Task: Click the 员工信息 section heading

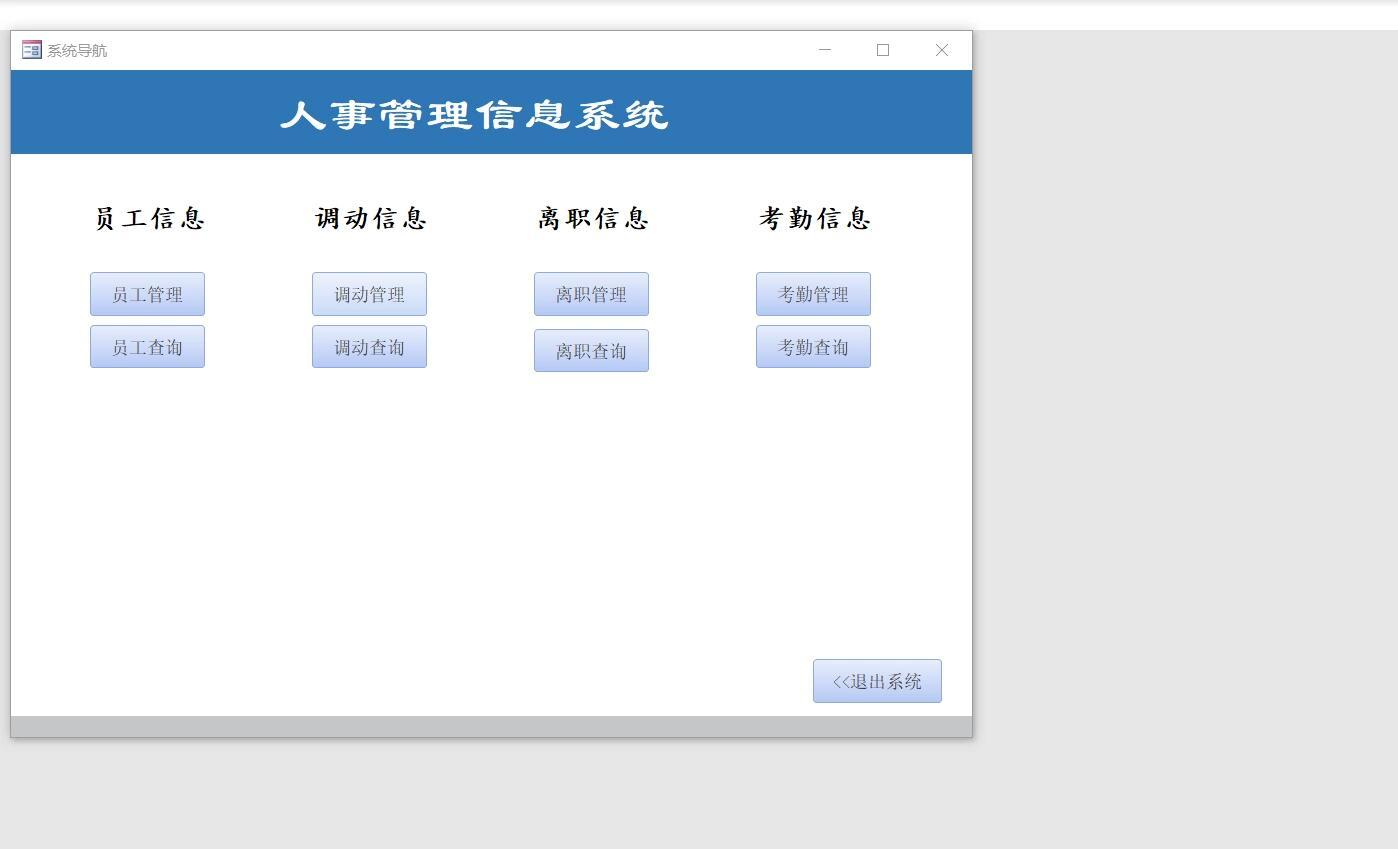Action: coord(150,218)
